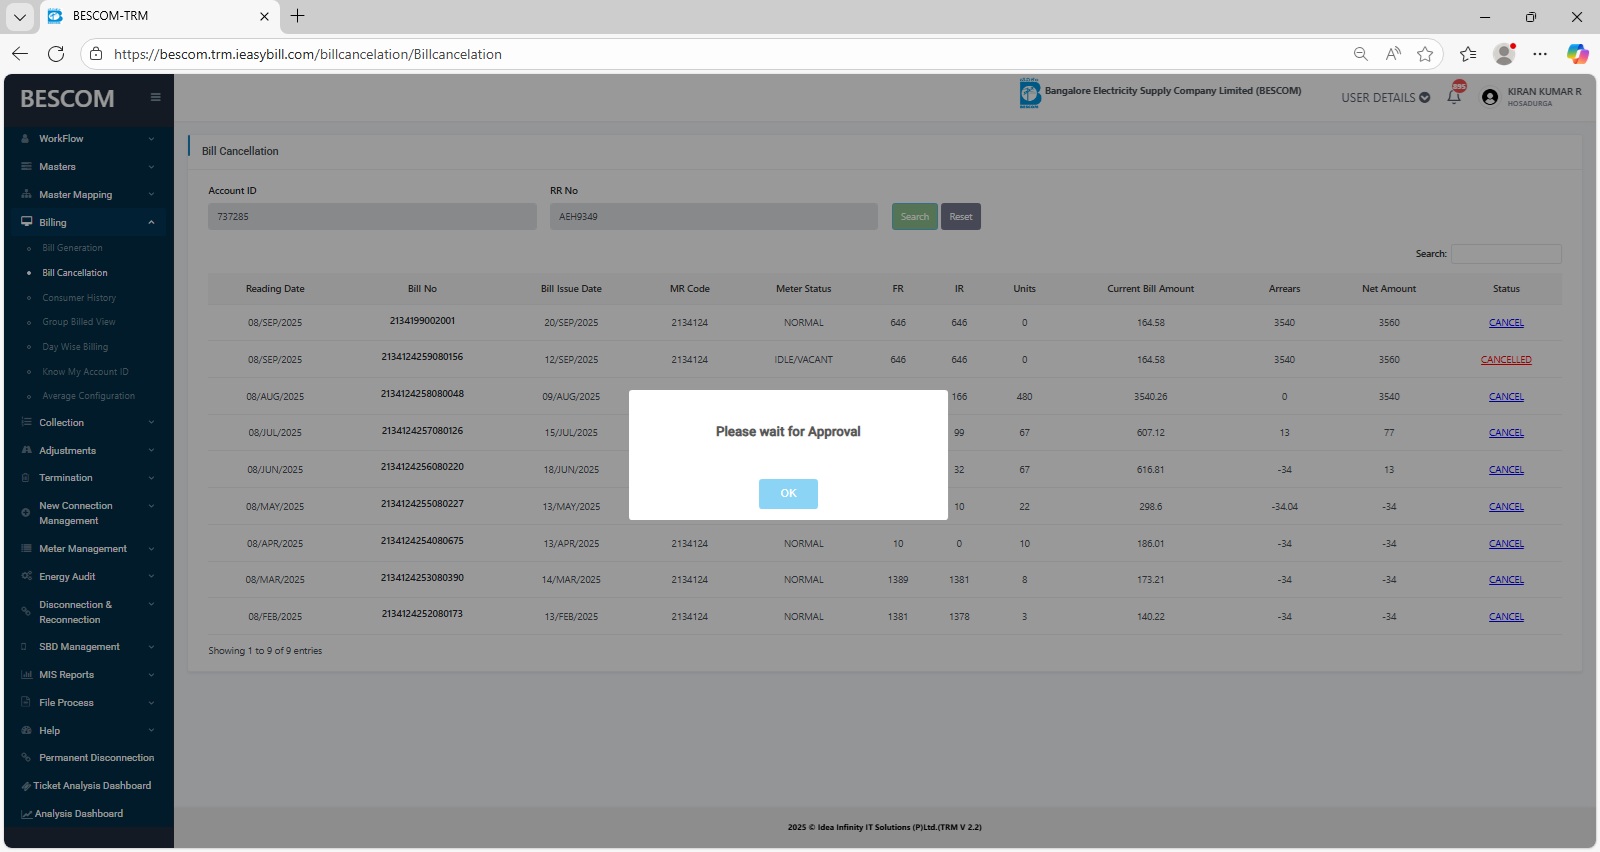Viewport: 1600px width, 852px height.
Task: Cancel bill number 2134199002001
Action: [1506, 323]
